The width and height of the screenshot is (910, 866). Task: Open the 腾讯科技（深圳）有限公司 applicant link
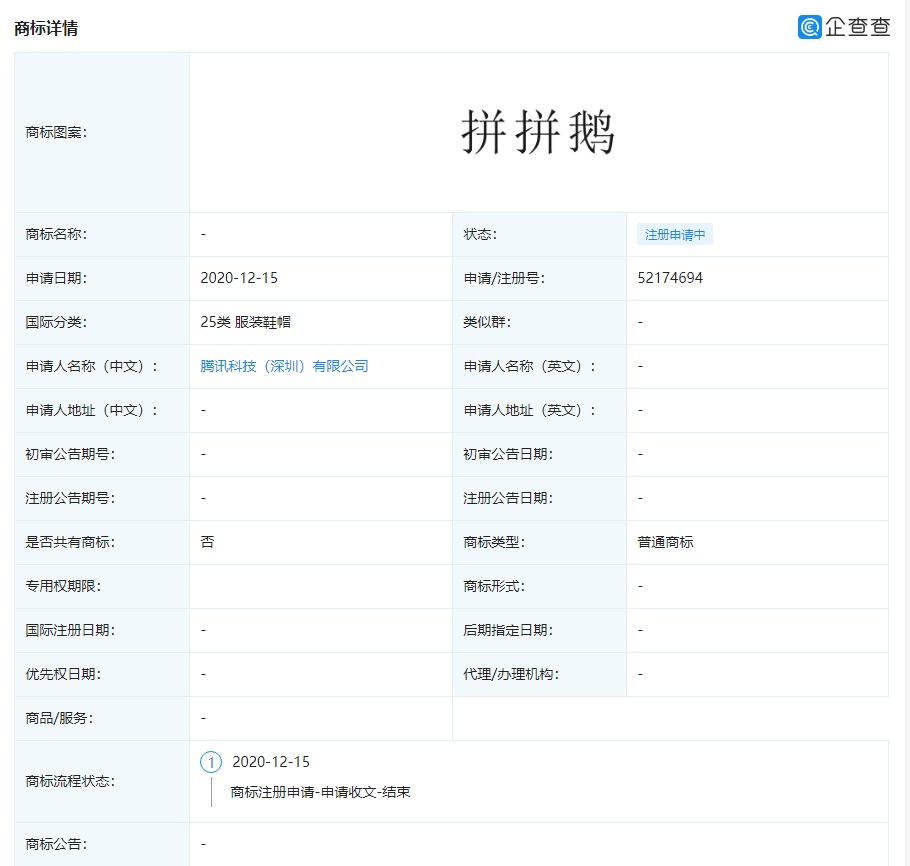tap(285, 366)
